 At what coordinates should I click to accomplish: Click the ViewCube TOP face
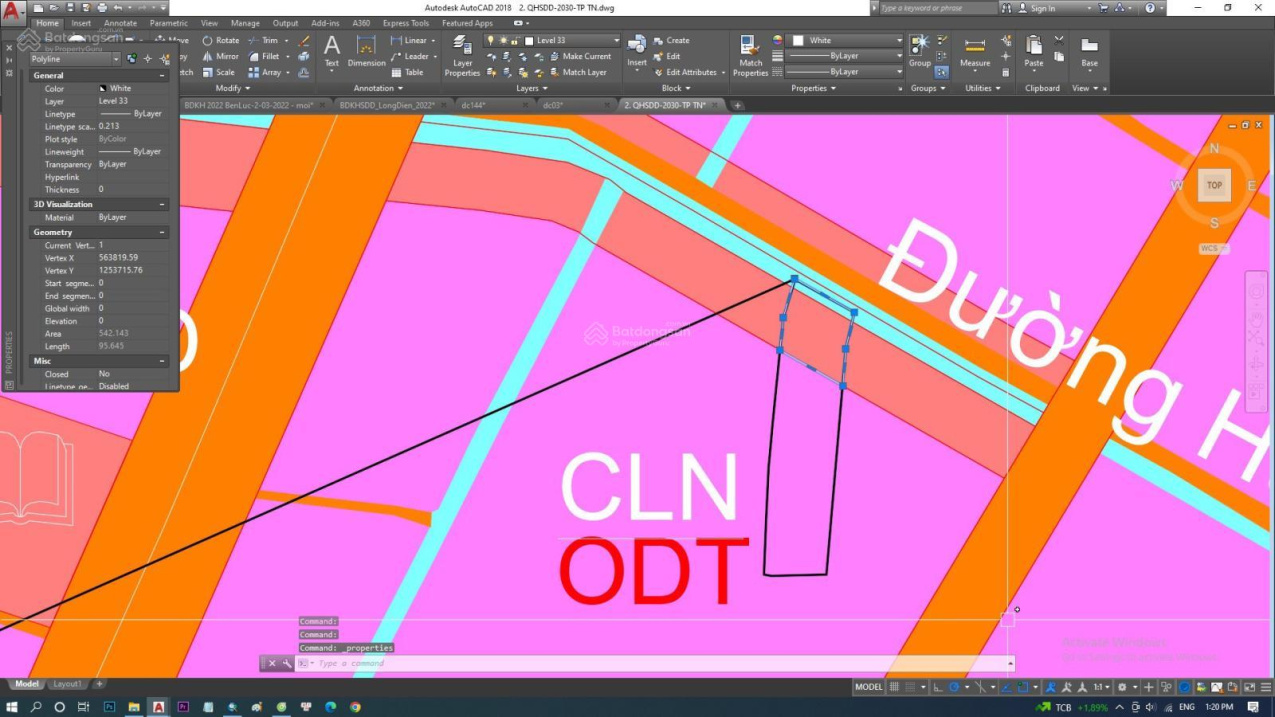click(x=1214, y=185)
